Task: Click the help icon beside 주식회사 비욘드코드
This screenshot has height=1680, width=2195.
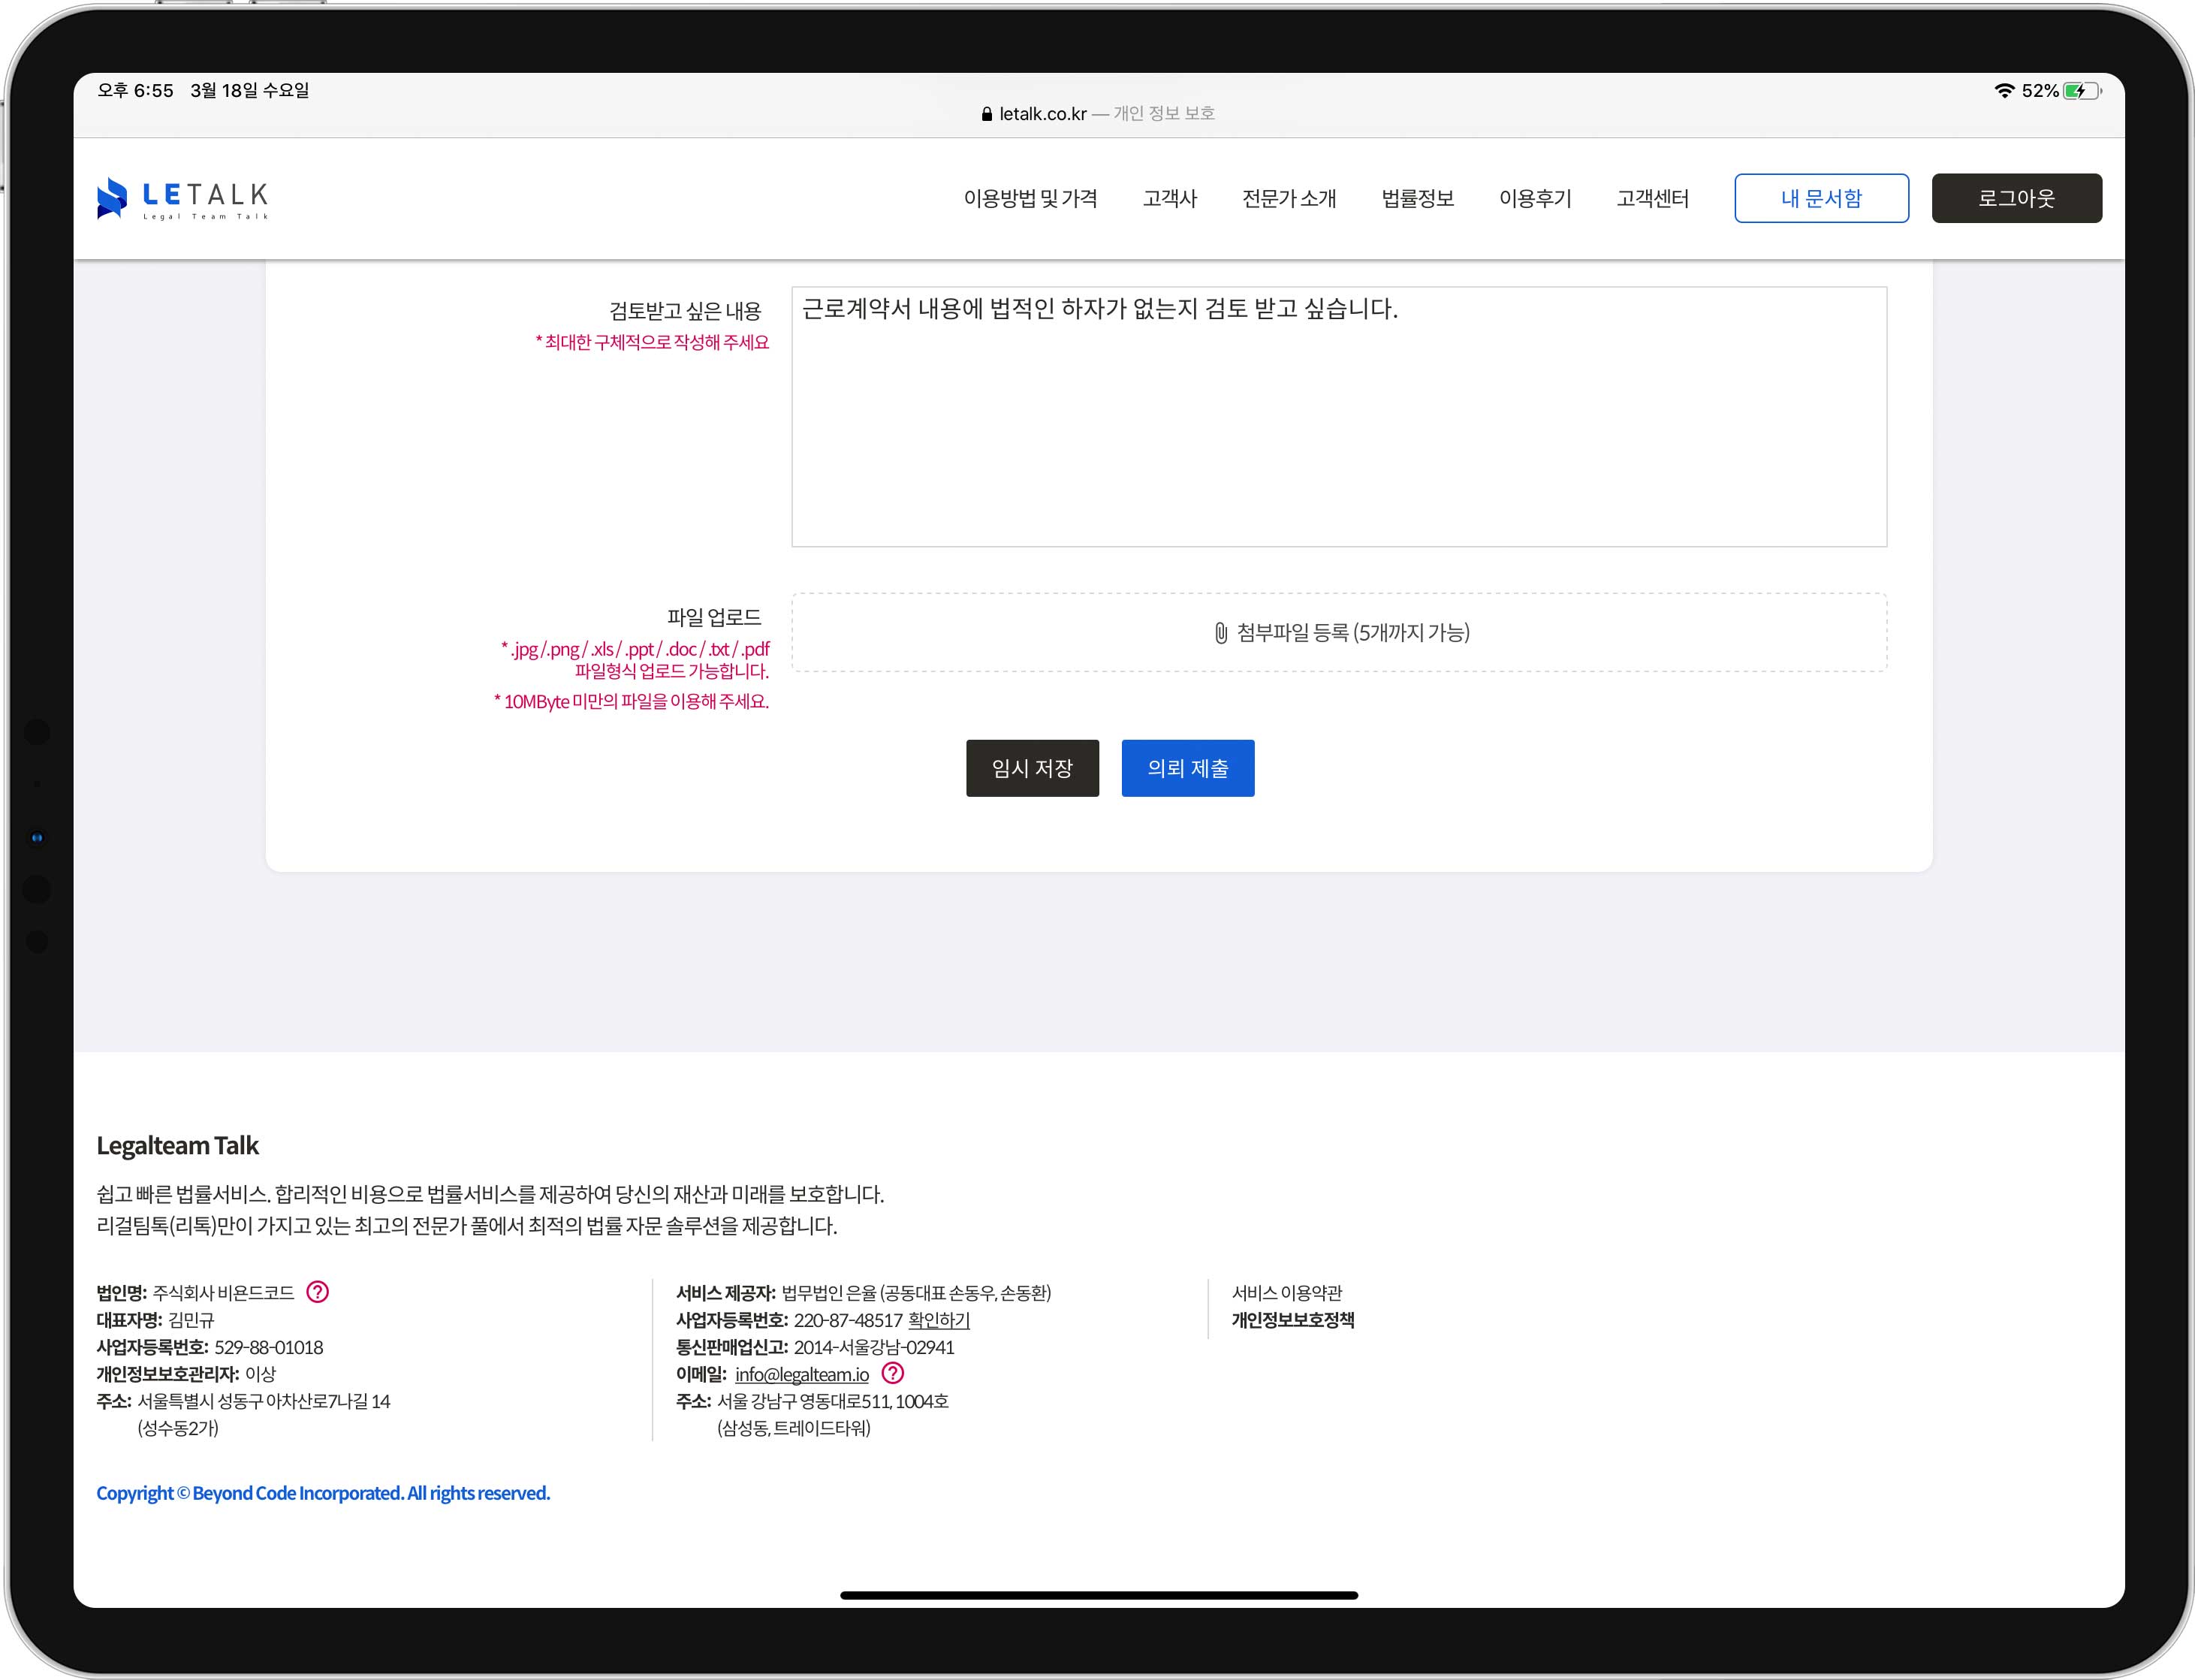Action: (x=317, y=1291)
